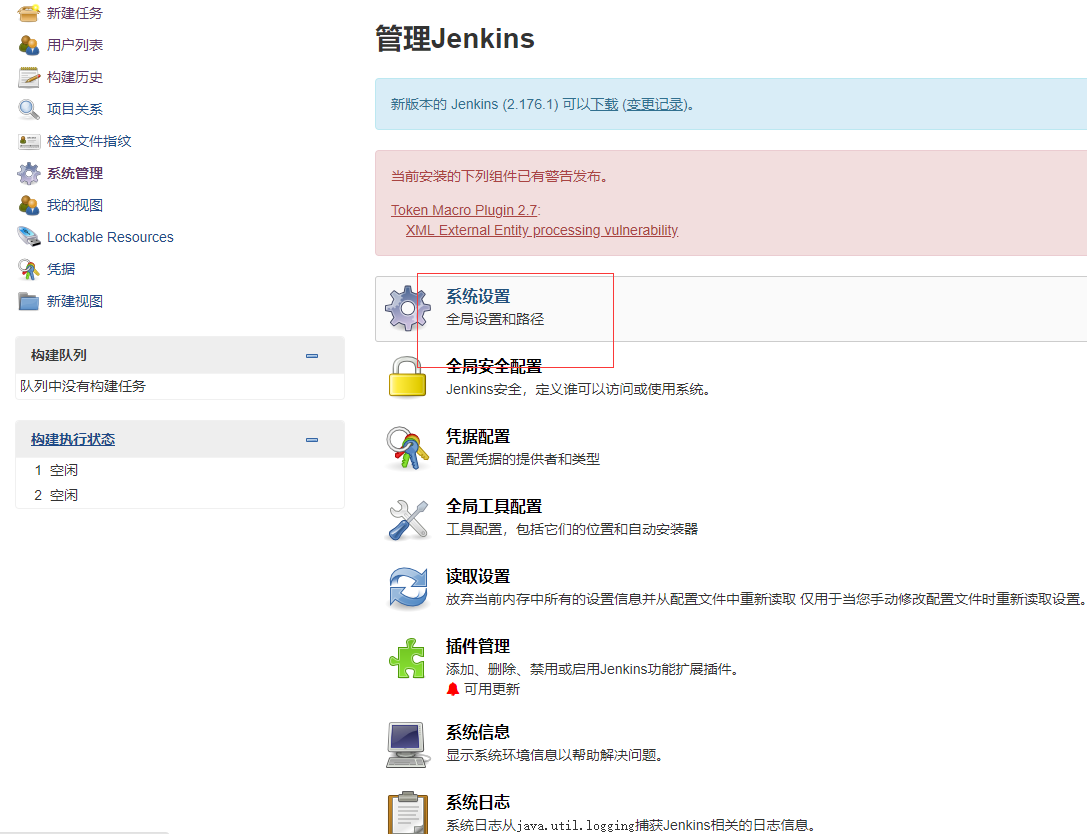Open 我的视图 in the sidebar

75,205
